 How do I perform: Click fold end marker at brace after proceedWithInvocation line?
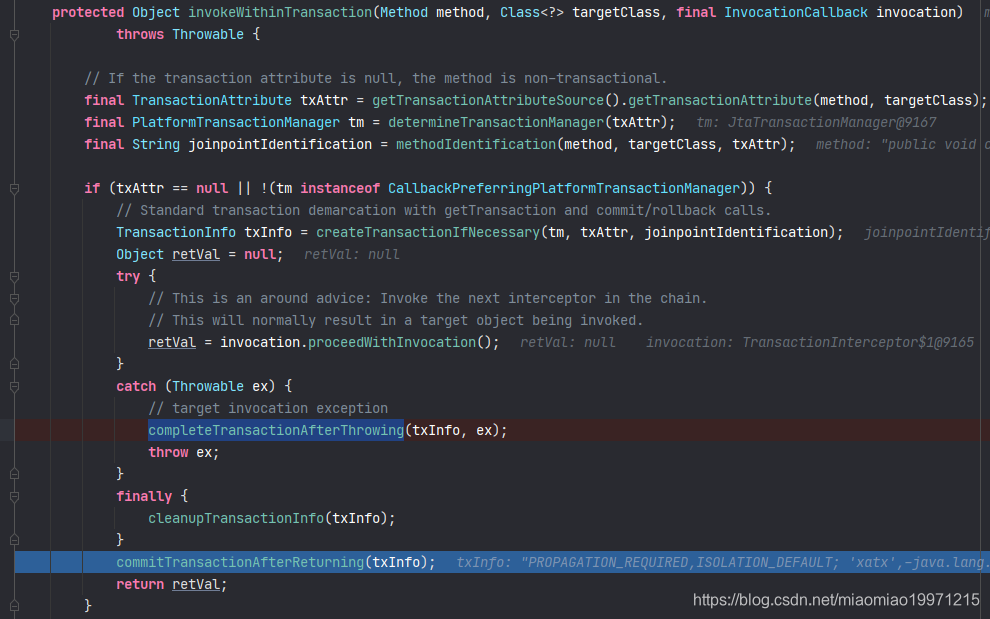[15, 364]
